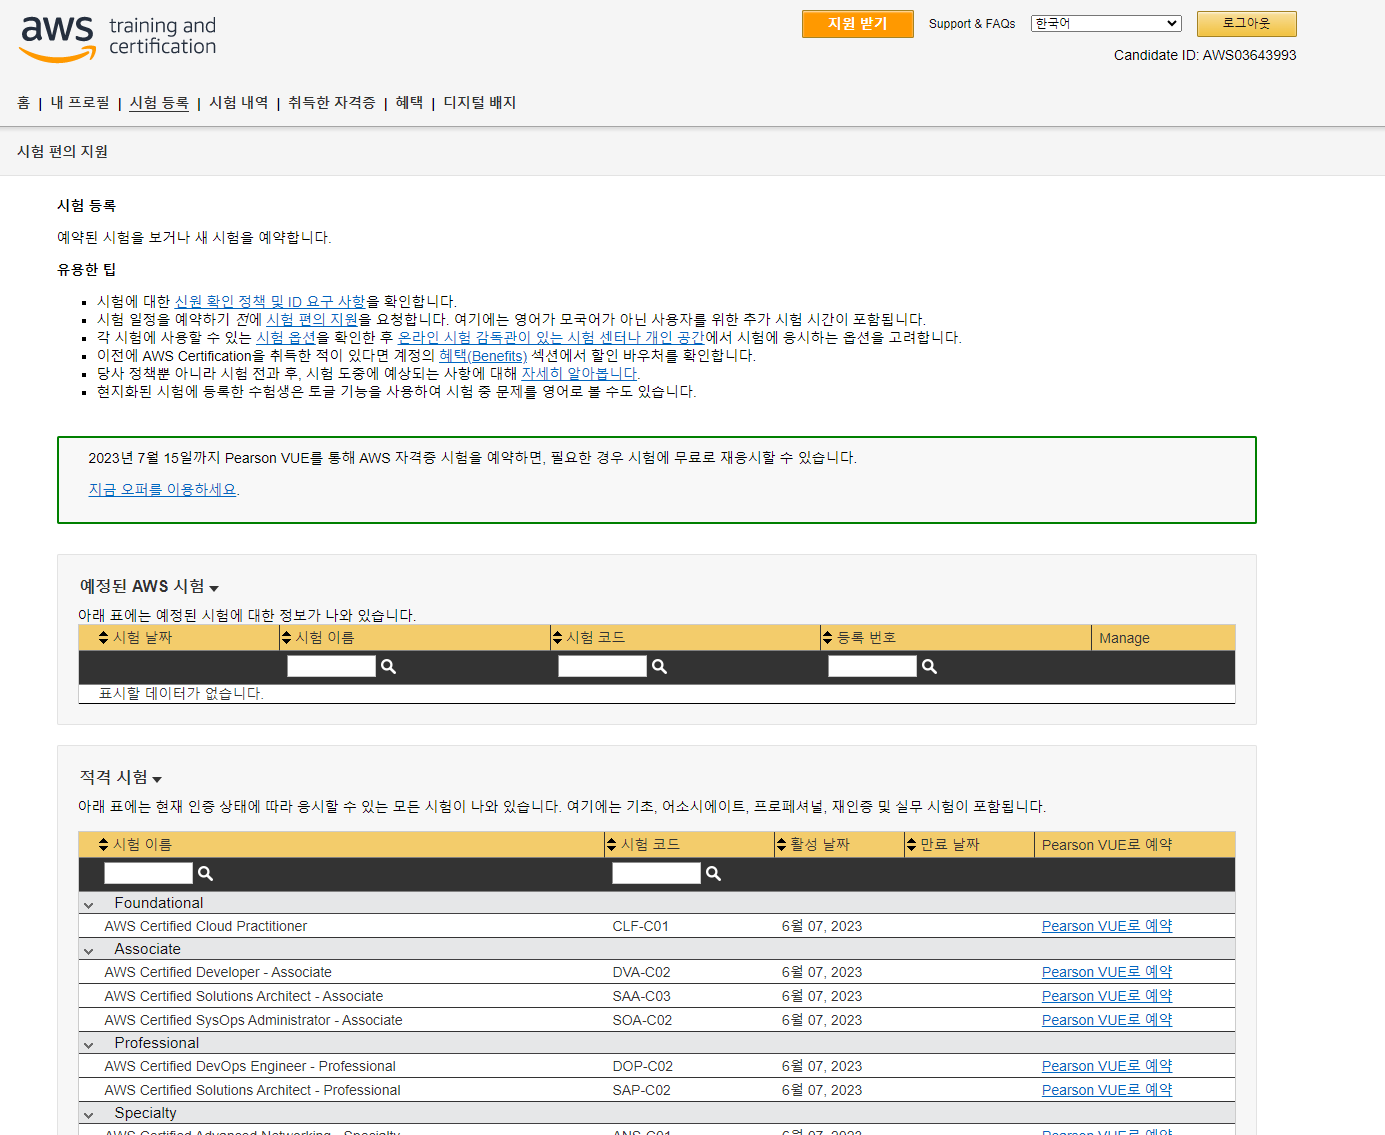The image size is (1385, 1135).
Task: Book Developer Associate exam via Pearson VUE
Action: coord(1107,973)
